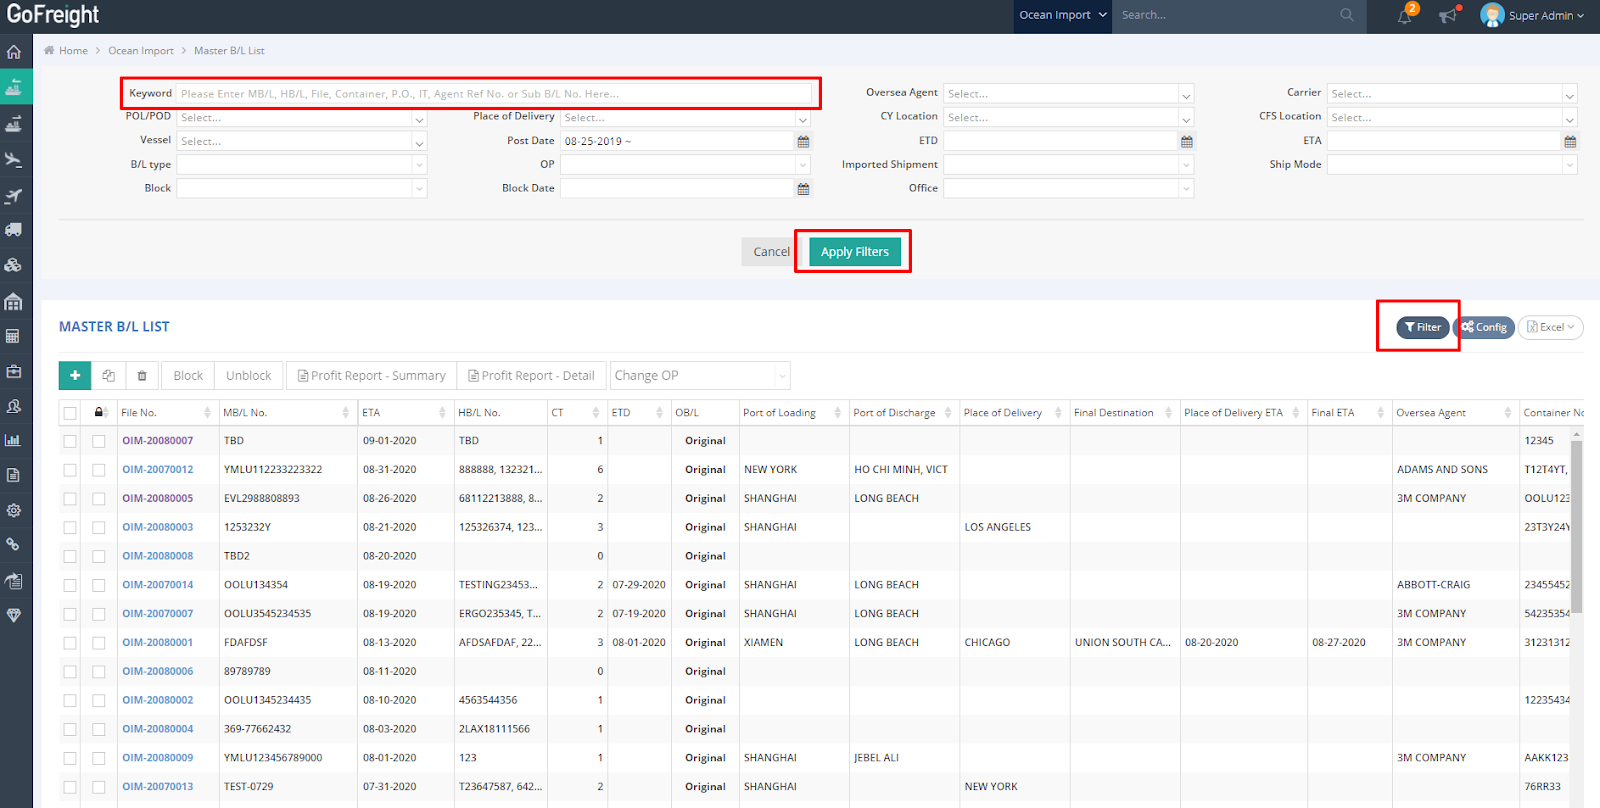Open the Profit Report - Summary item
The image size is (1600, 808).
(371, 376)
